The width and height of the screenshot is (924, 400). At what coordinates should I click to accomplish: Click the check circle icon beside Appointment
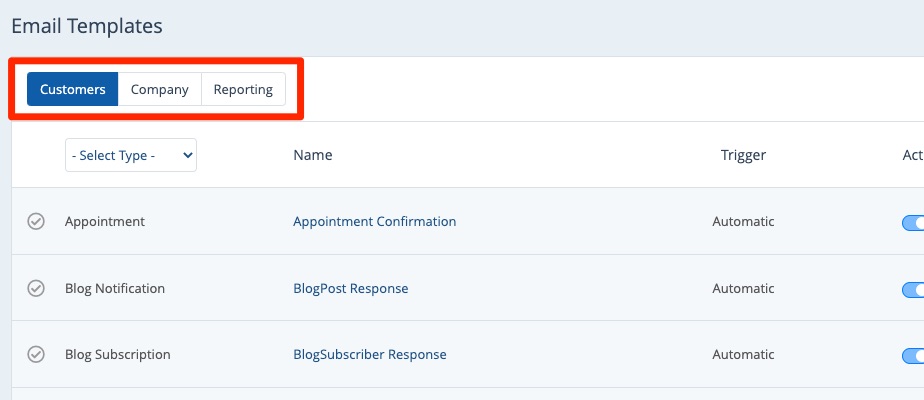pyautogui.click(x=36, y=222)
